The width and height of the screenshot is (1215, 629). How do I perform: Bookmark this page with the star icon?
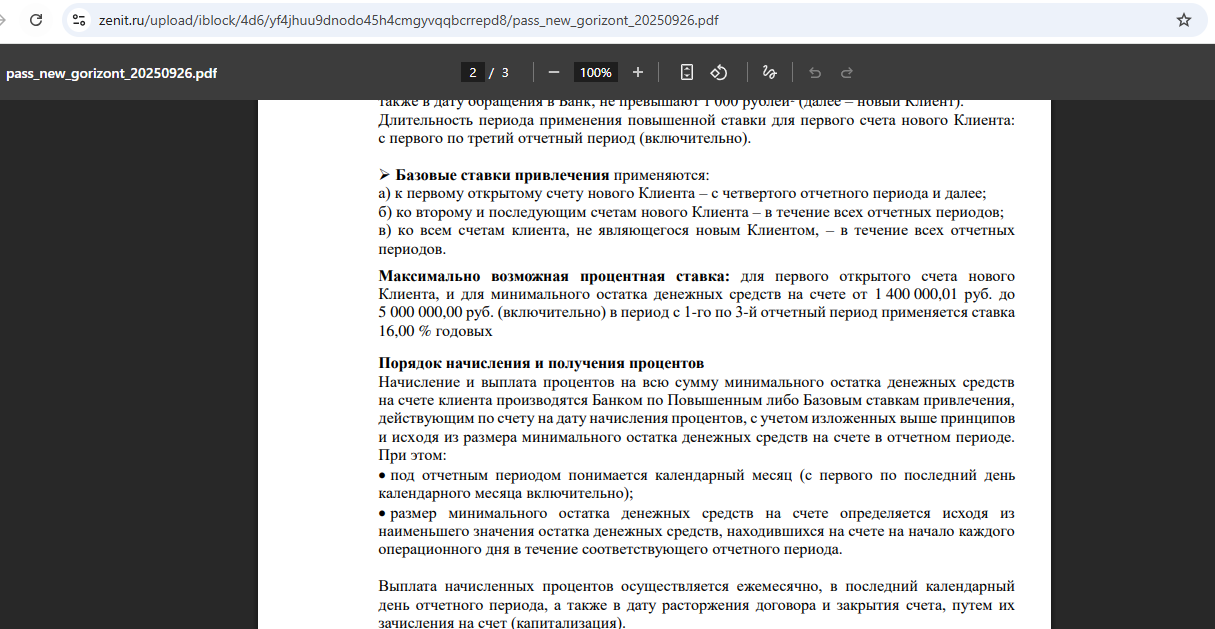1183,20
